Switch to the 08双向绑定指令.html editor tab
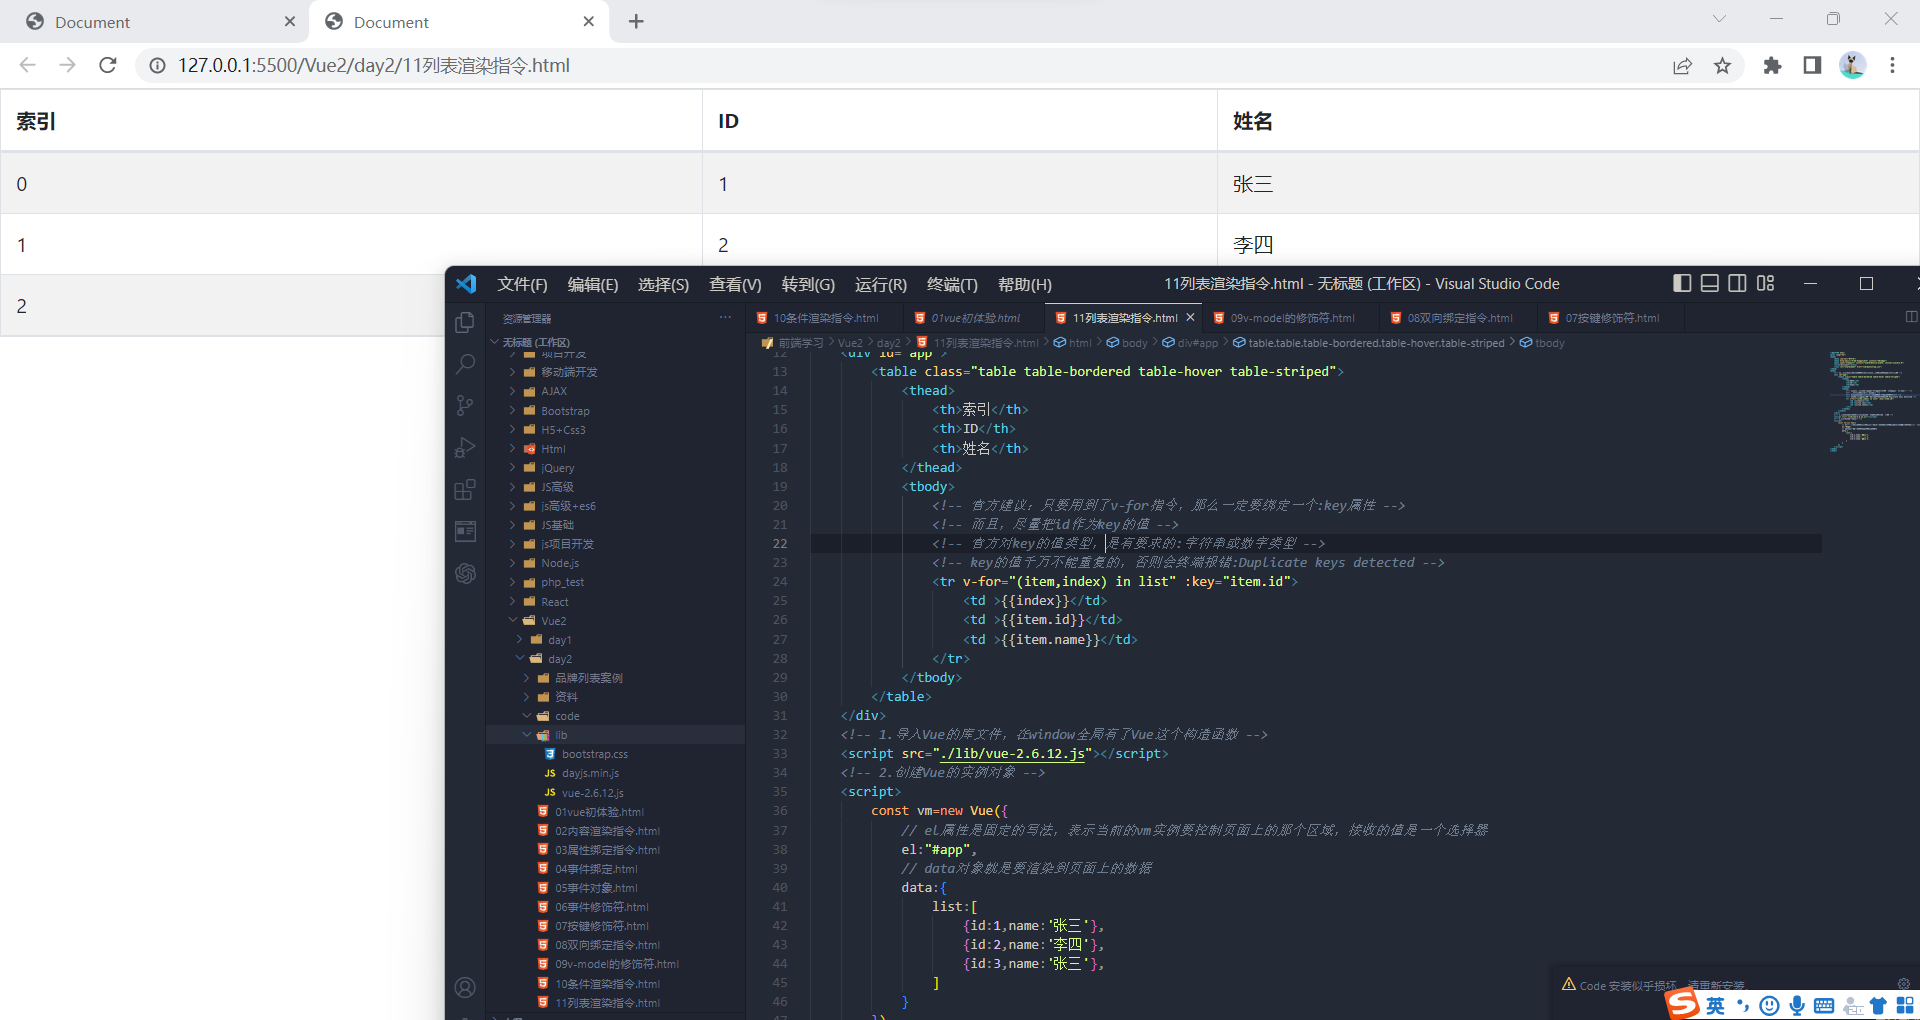 [1459, 318]
